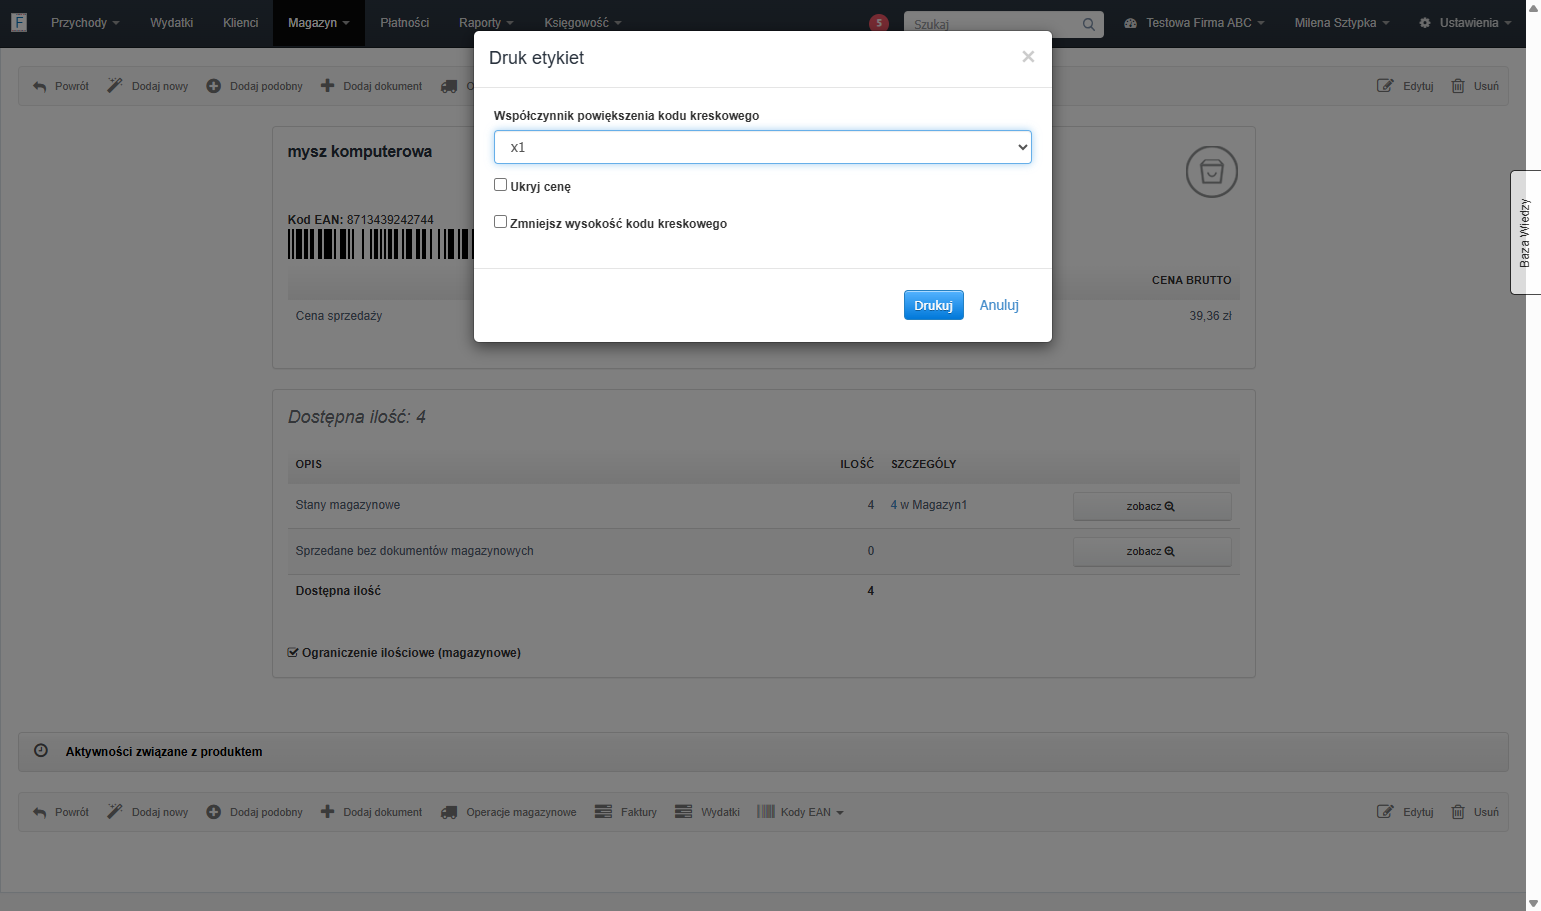The image size is (1541, 911).
Task: Click the large product basket icon
Action: [1212, 172]
